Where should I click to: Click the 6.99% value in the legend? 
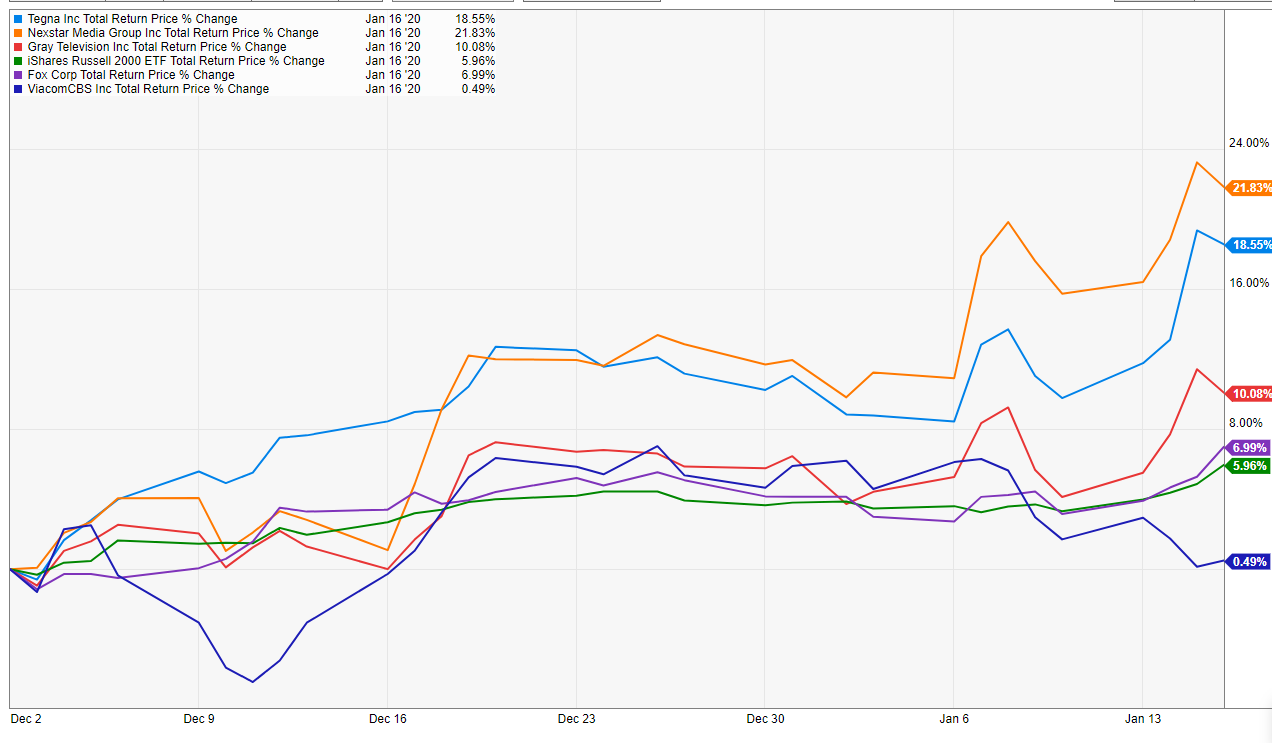(477, 75)
